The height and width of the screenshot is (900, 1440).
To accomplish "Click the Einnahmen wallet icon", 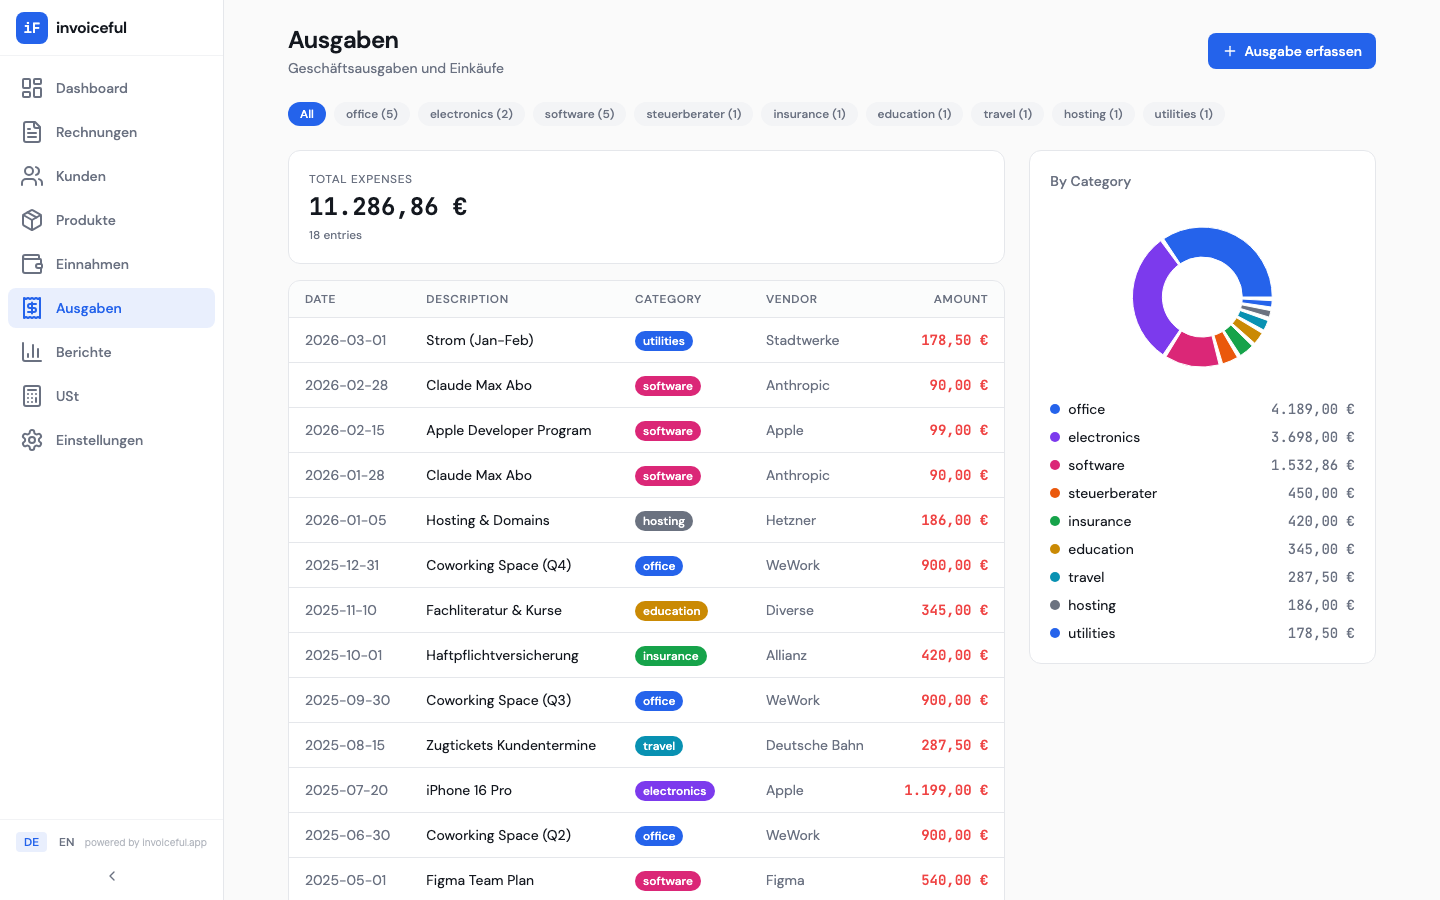I will (x=32, y=264).
